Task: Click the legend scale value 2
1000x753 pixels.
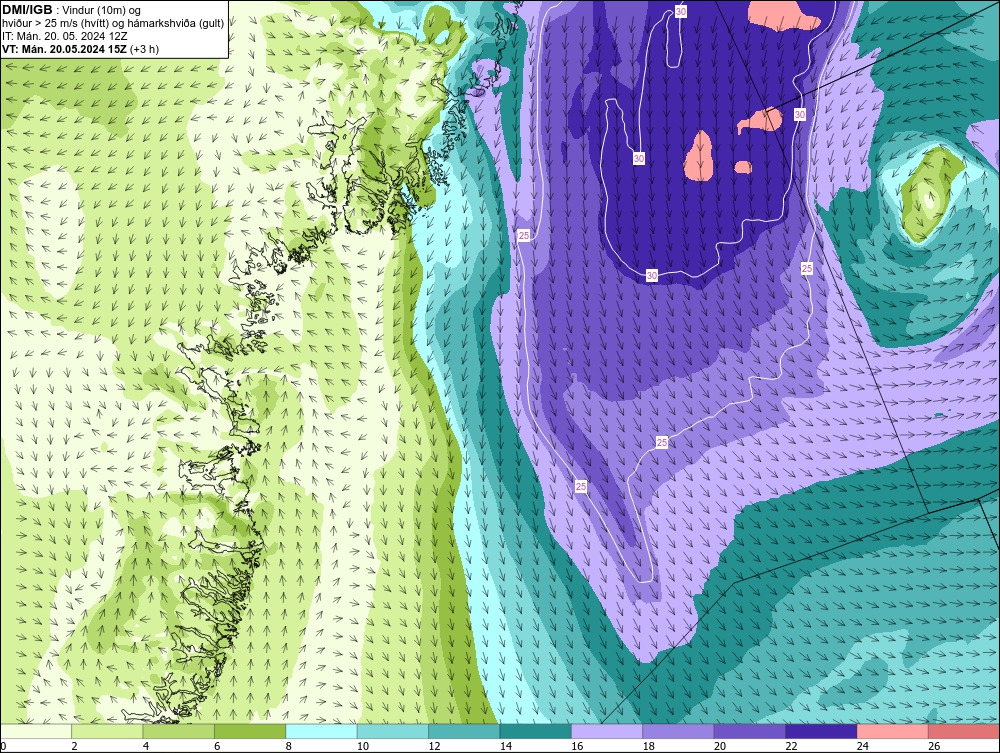Action: pyautogui.click(x=75, y=746)
